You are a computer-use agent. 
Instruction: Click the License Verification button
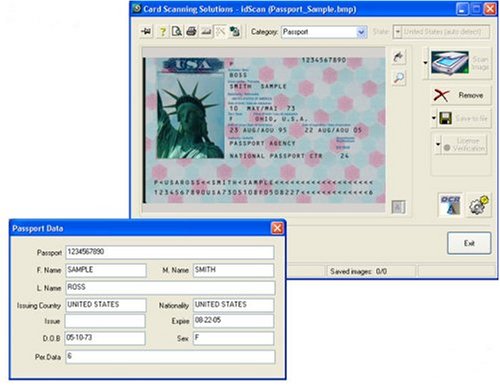click(465, 145)
